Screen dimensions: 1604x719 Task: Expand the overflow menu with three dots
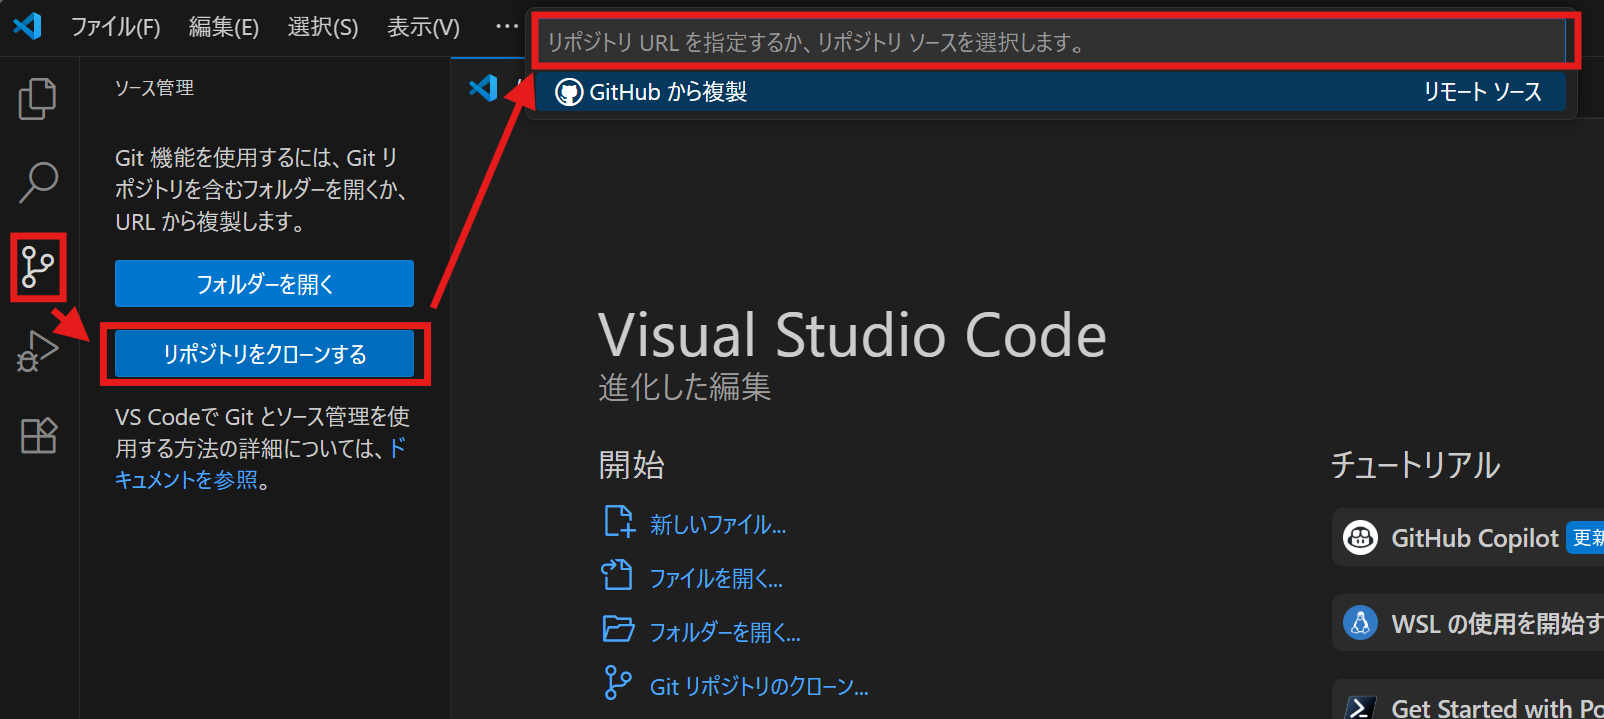[507, 26]
